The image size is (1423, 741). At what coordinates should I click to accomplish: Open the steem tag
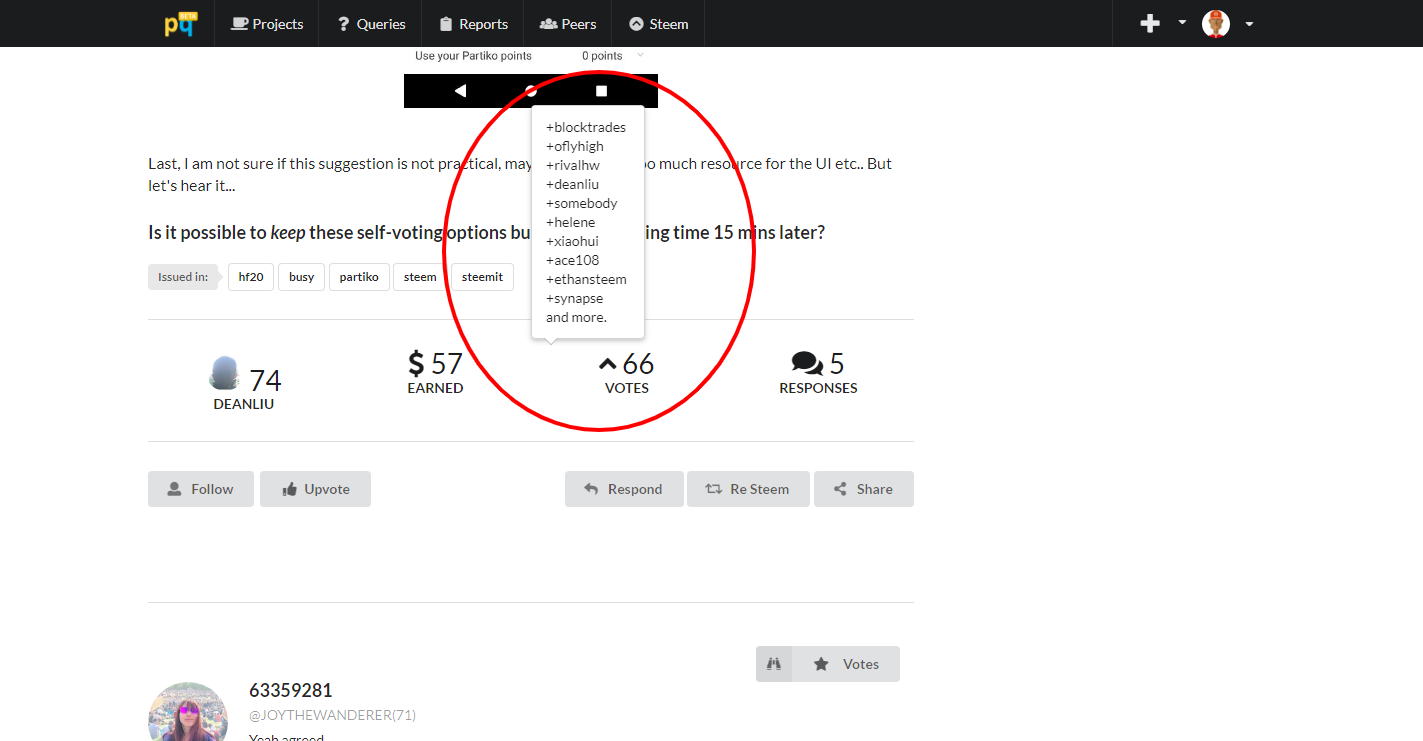coord(420,277)
